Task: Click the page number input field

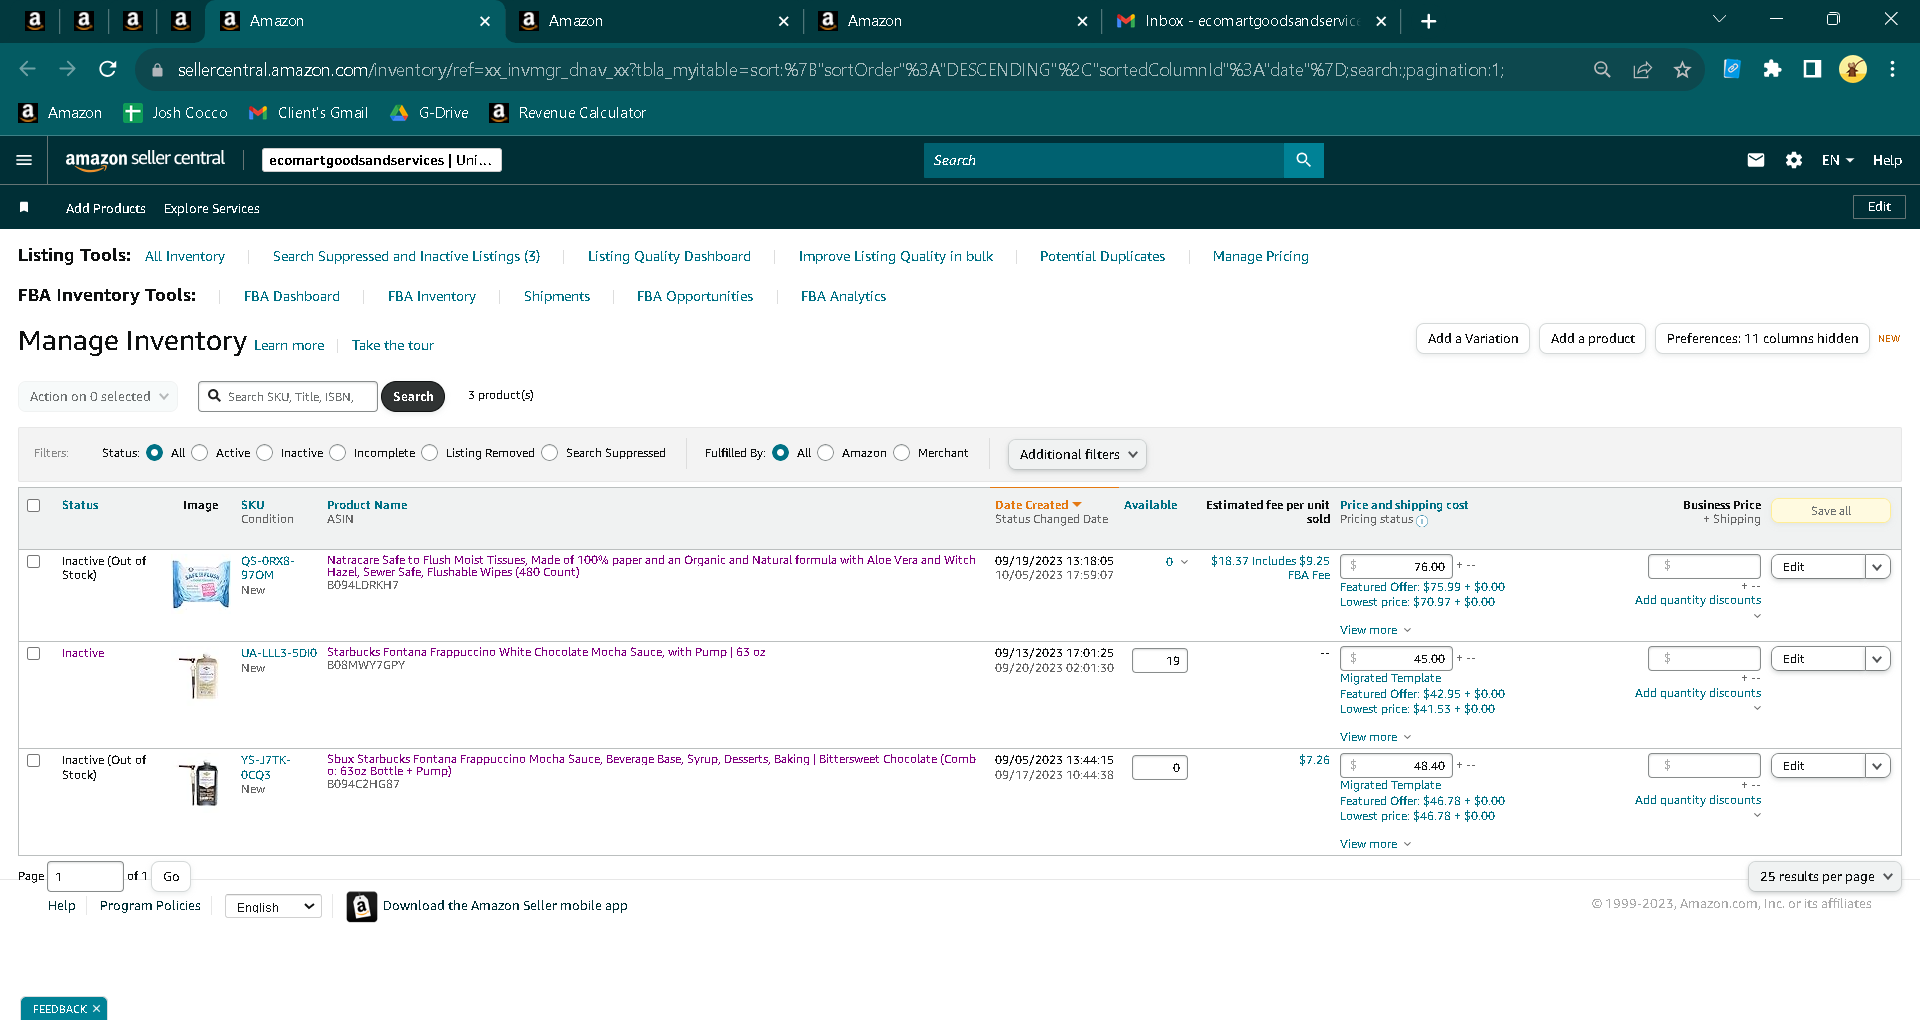Action: click(x=85, y=877)
